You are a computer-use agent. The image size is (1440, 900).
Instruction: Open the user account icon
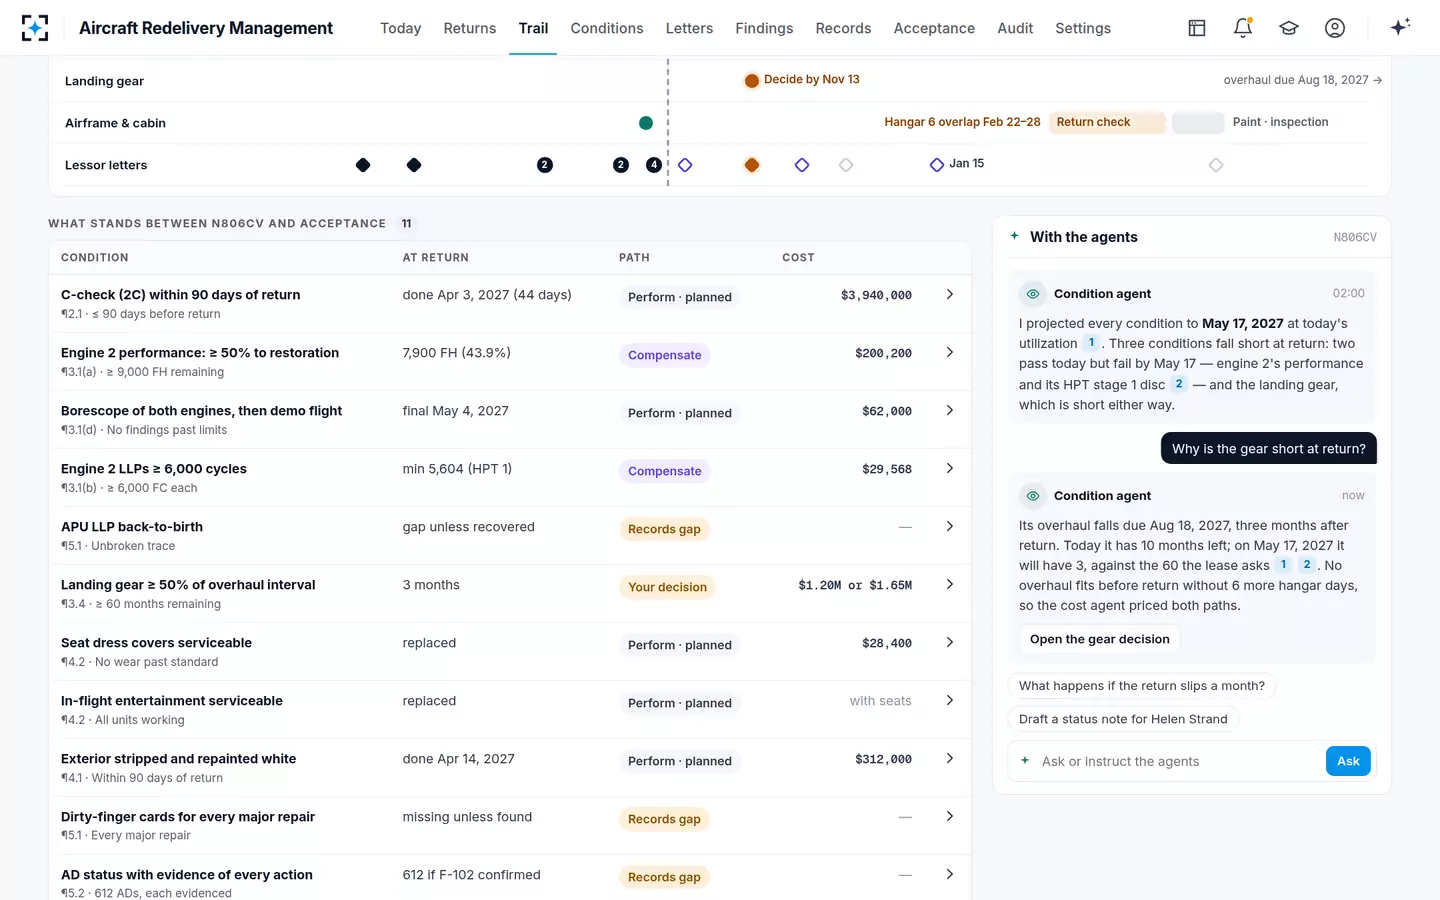click(1335, 28)
